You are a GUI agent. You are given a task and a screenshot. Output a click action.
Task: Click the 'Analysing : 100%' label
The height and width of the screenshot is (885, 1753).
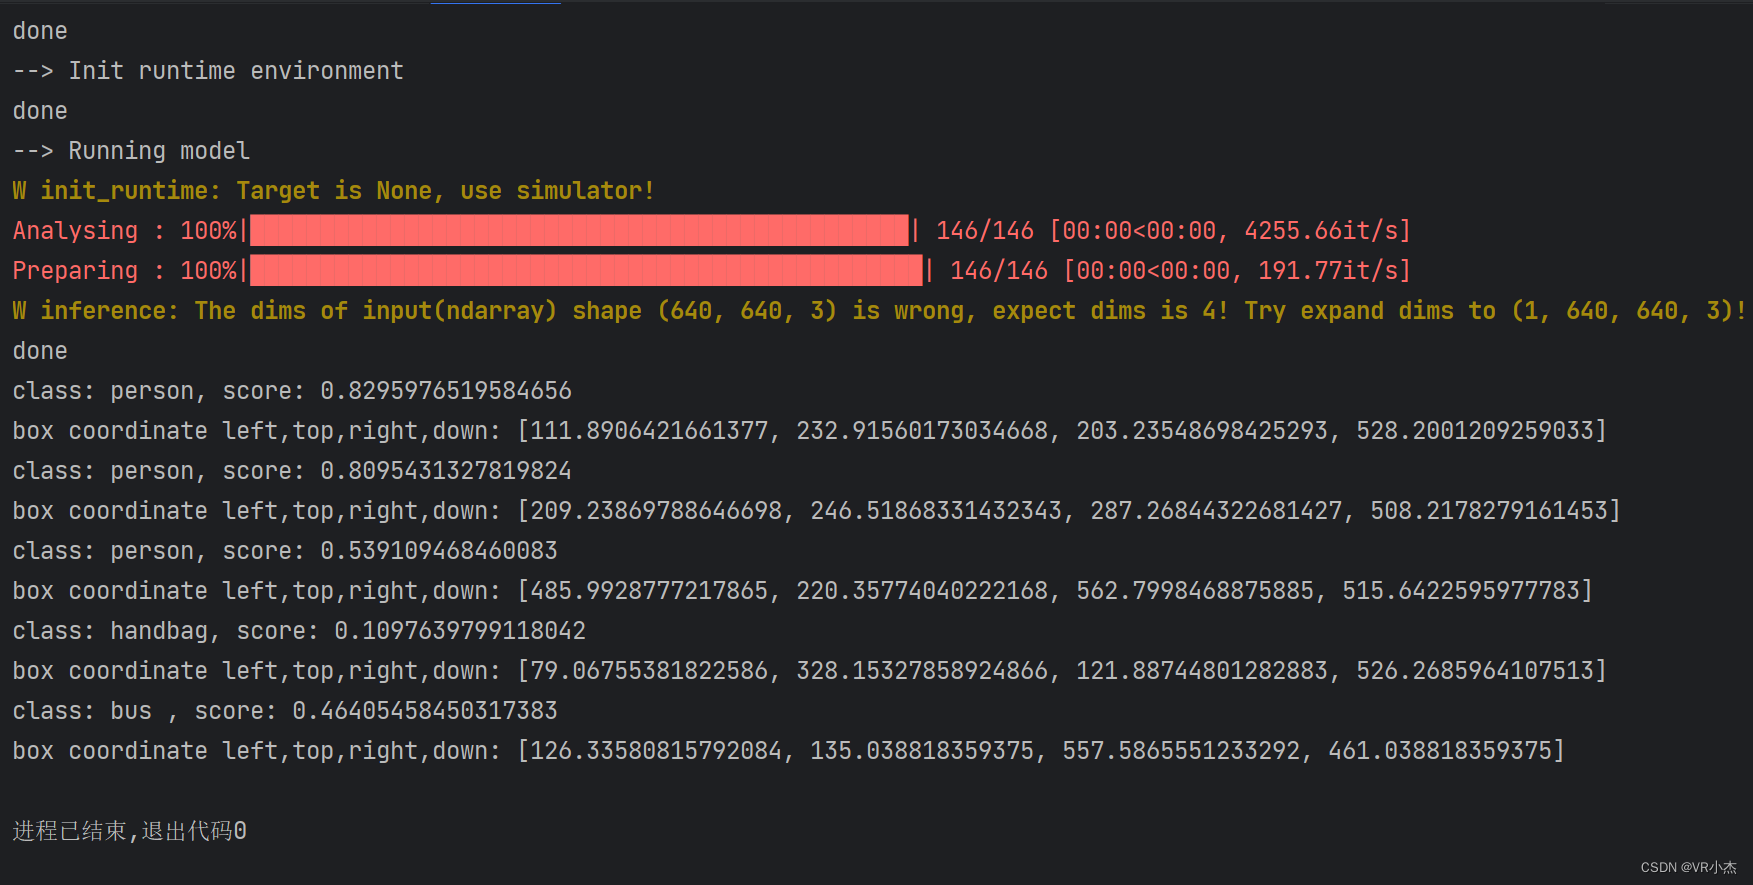125,231
